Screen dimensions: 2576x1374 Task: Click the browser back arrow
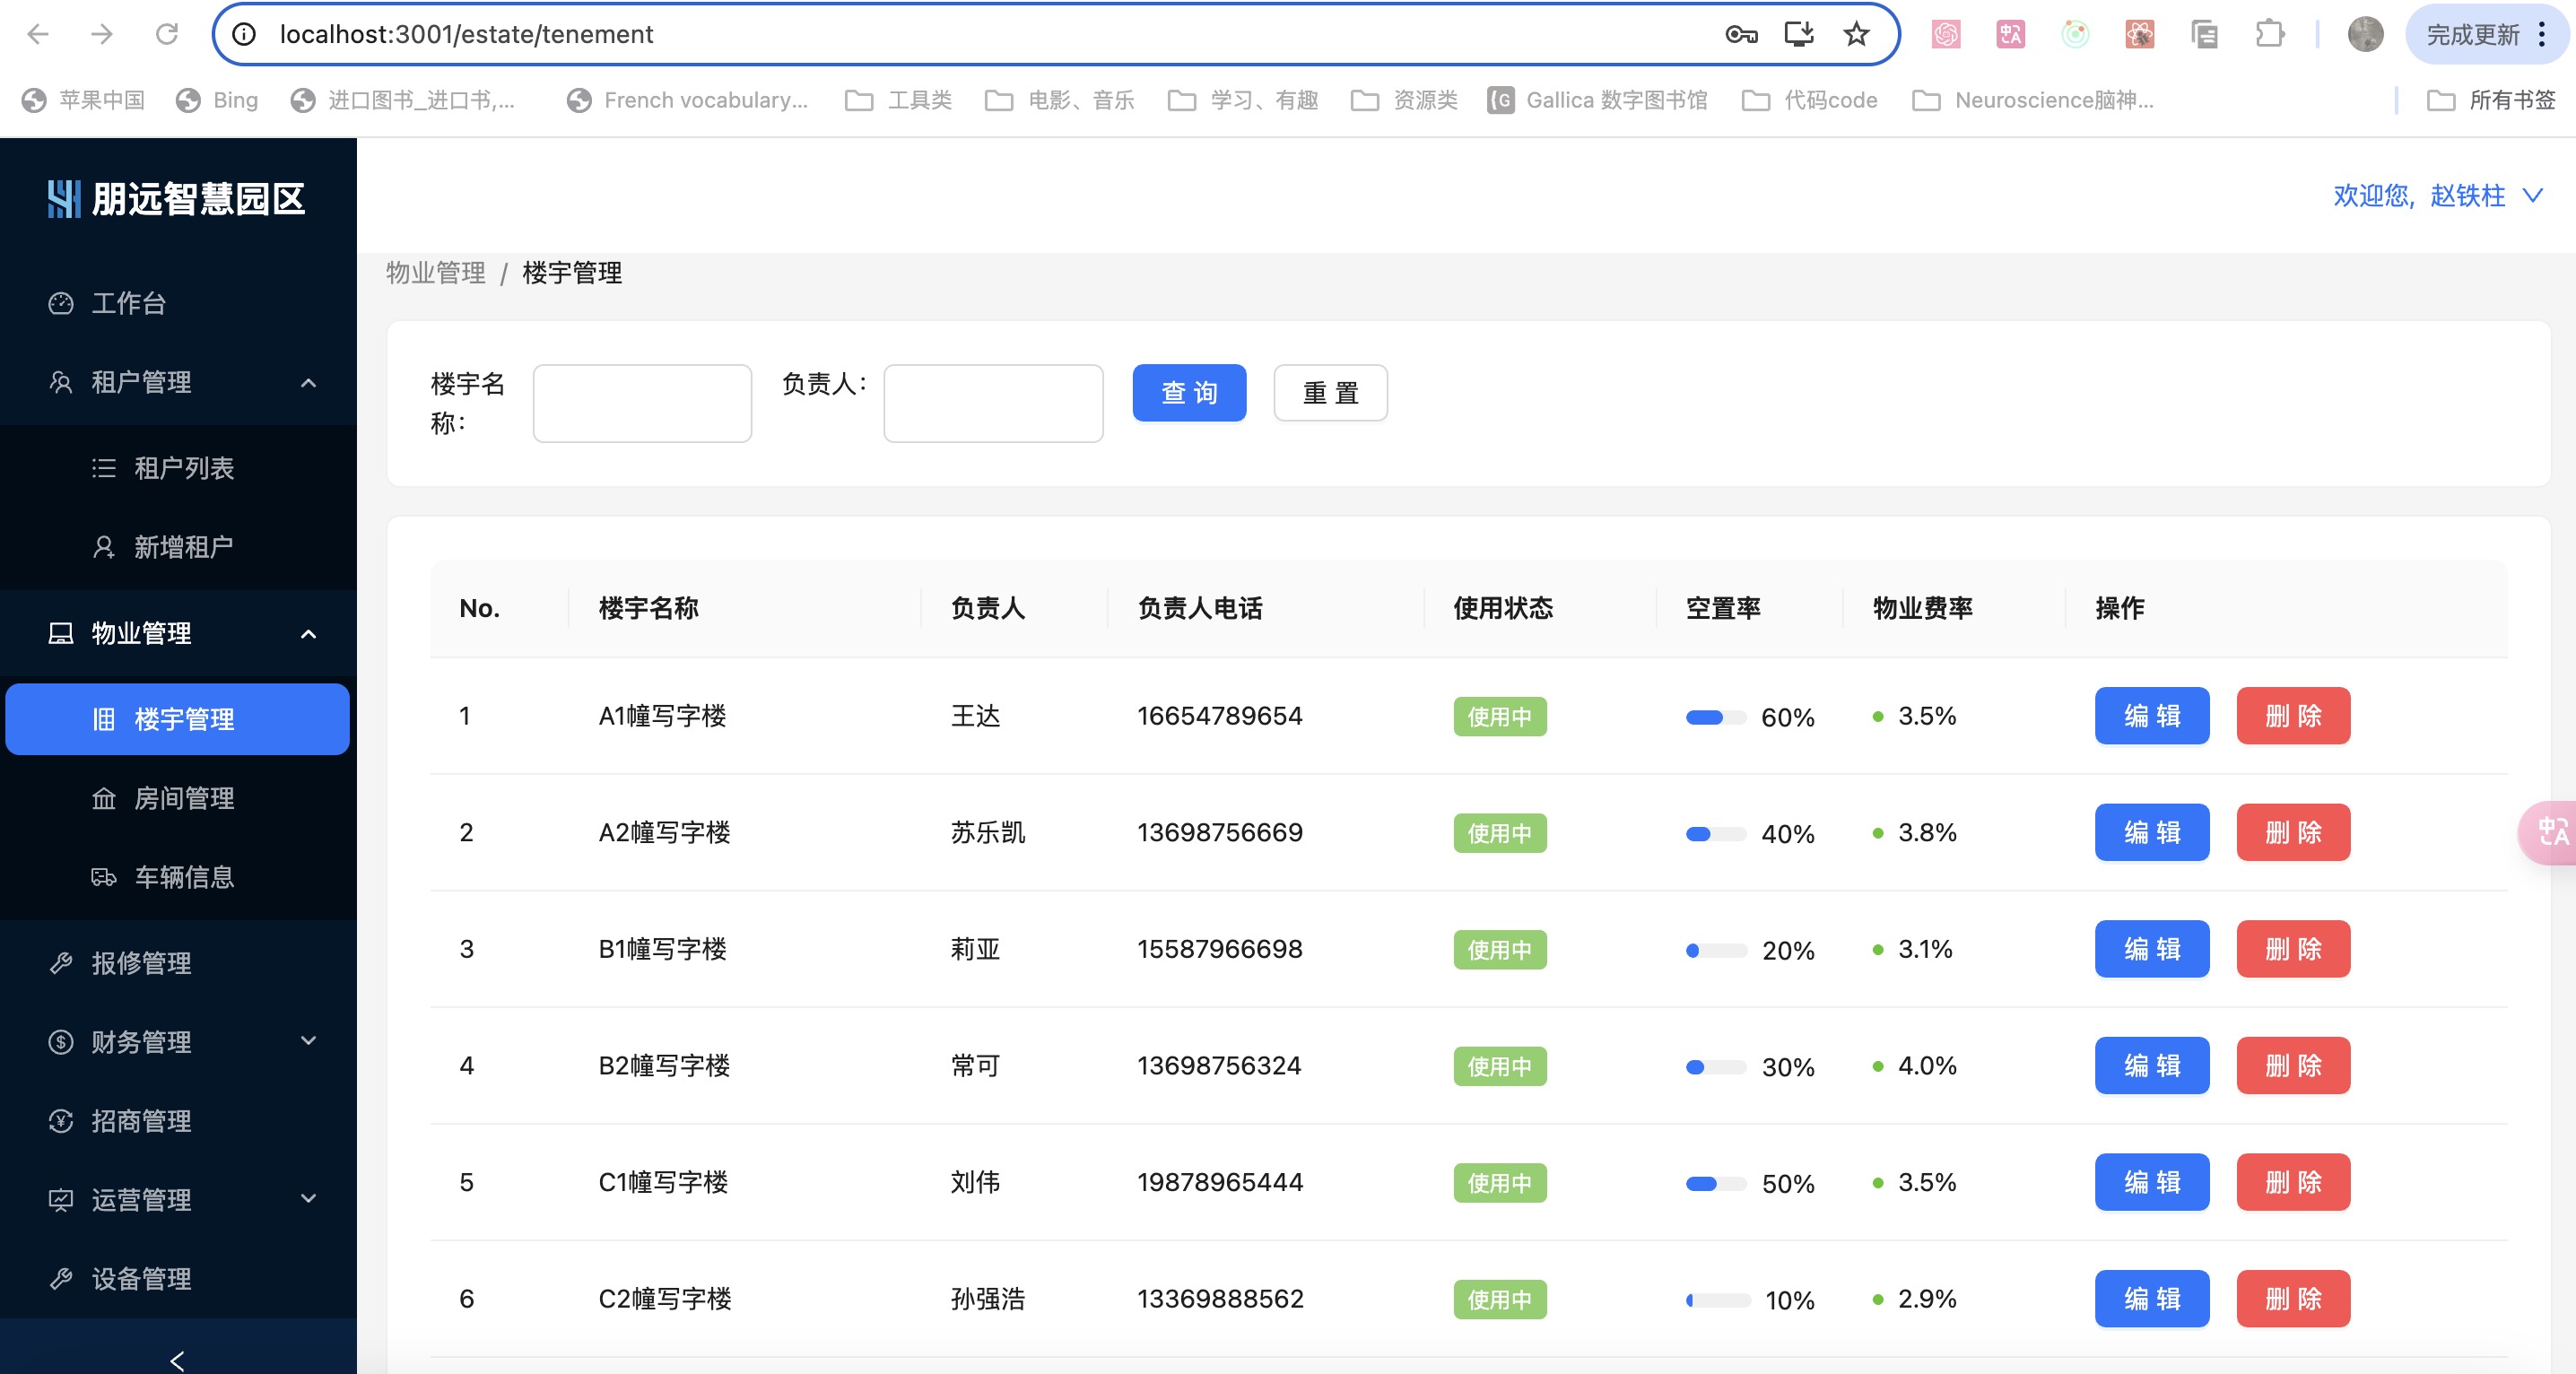pyautogui.click(x=38, y=34)
